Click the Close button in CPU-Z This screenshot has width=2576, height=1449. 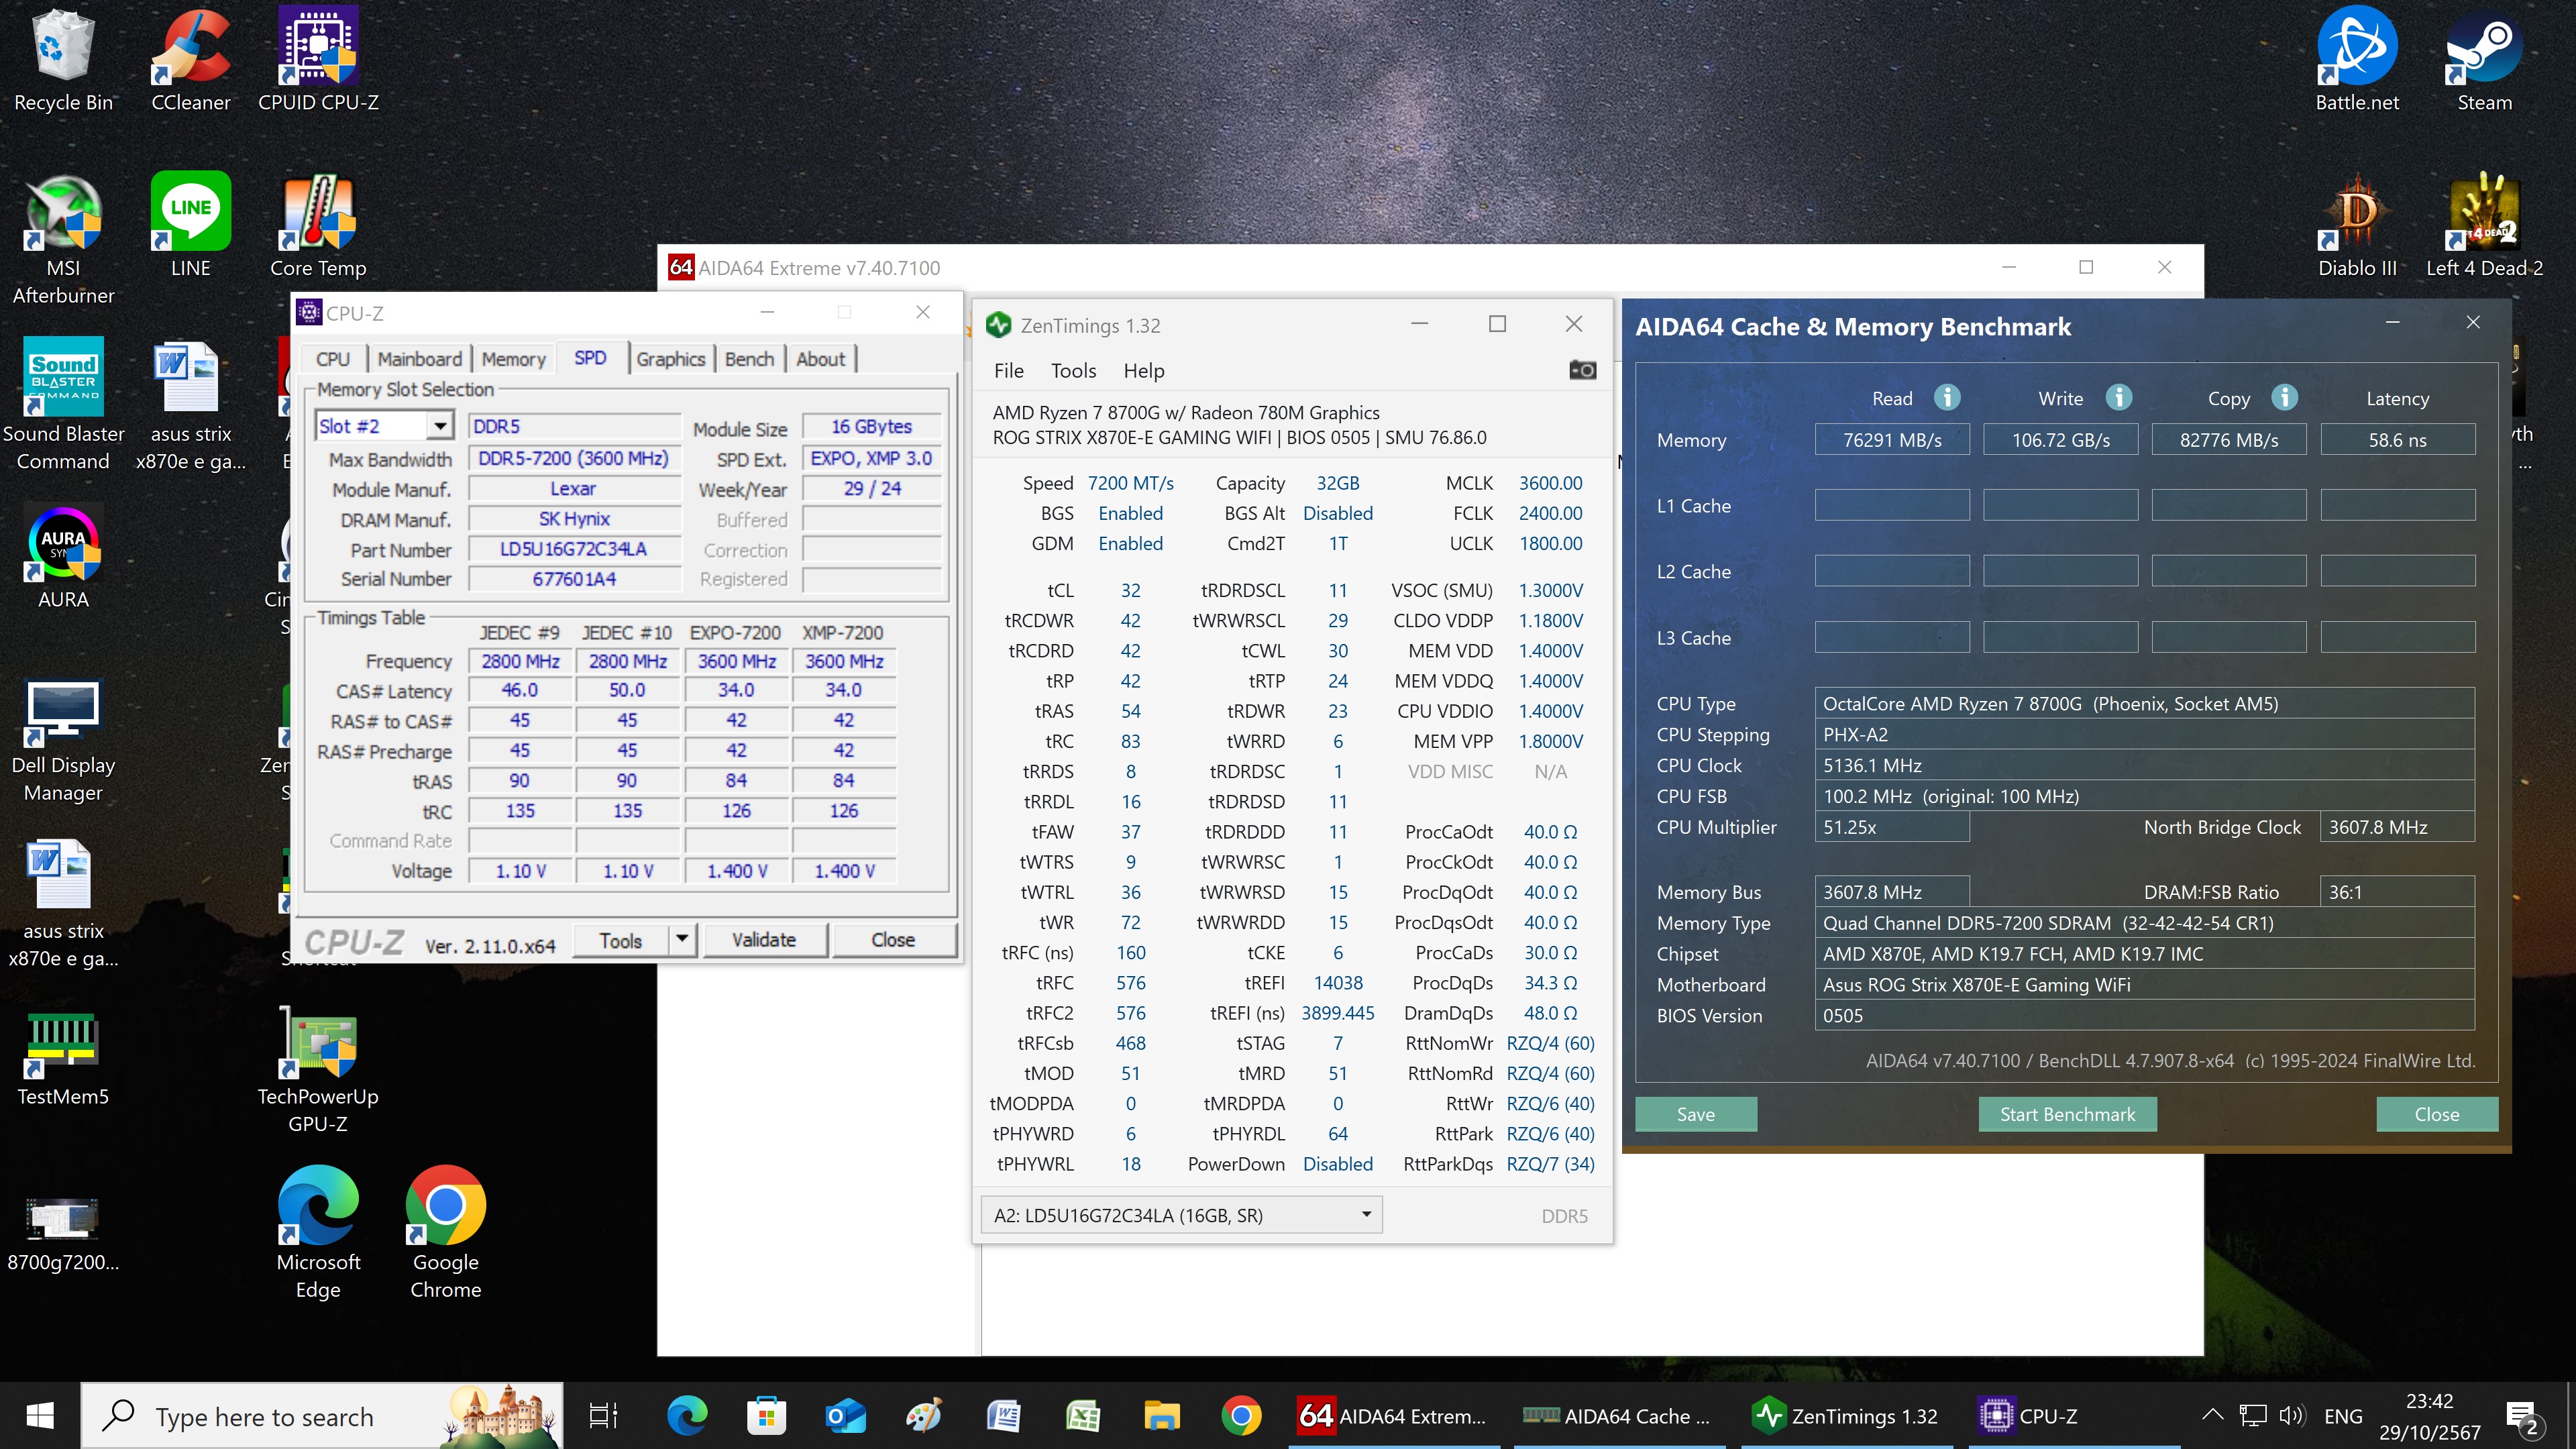[893, 939]
